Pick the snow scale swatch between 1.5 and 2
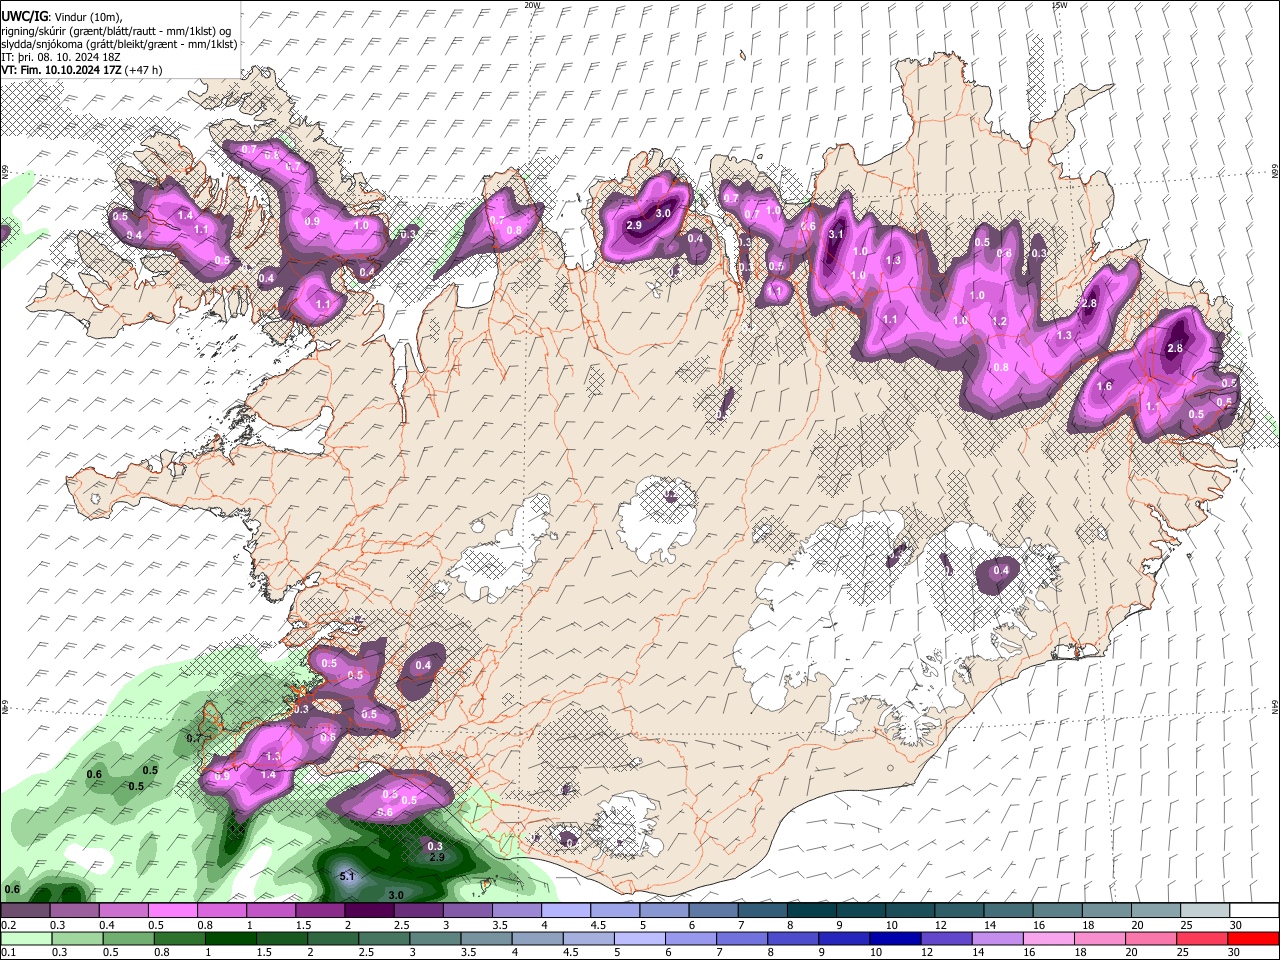This screenshot has height=960, width=1280. pos(319,911)
